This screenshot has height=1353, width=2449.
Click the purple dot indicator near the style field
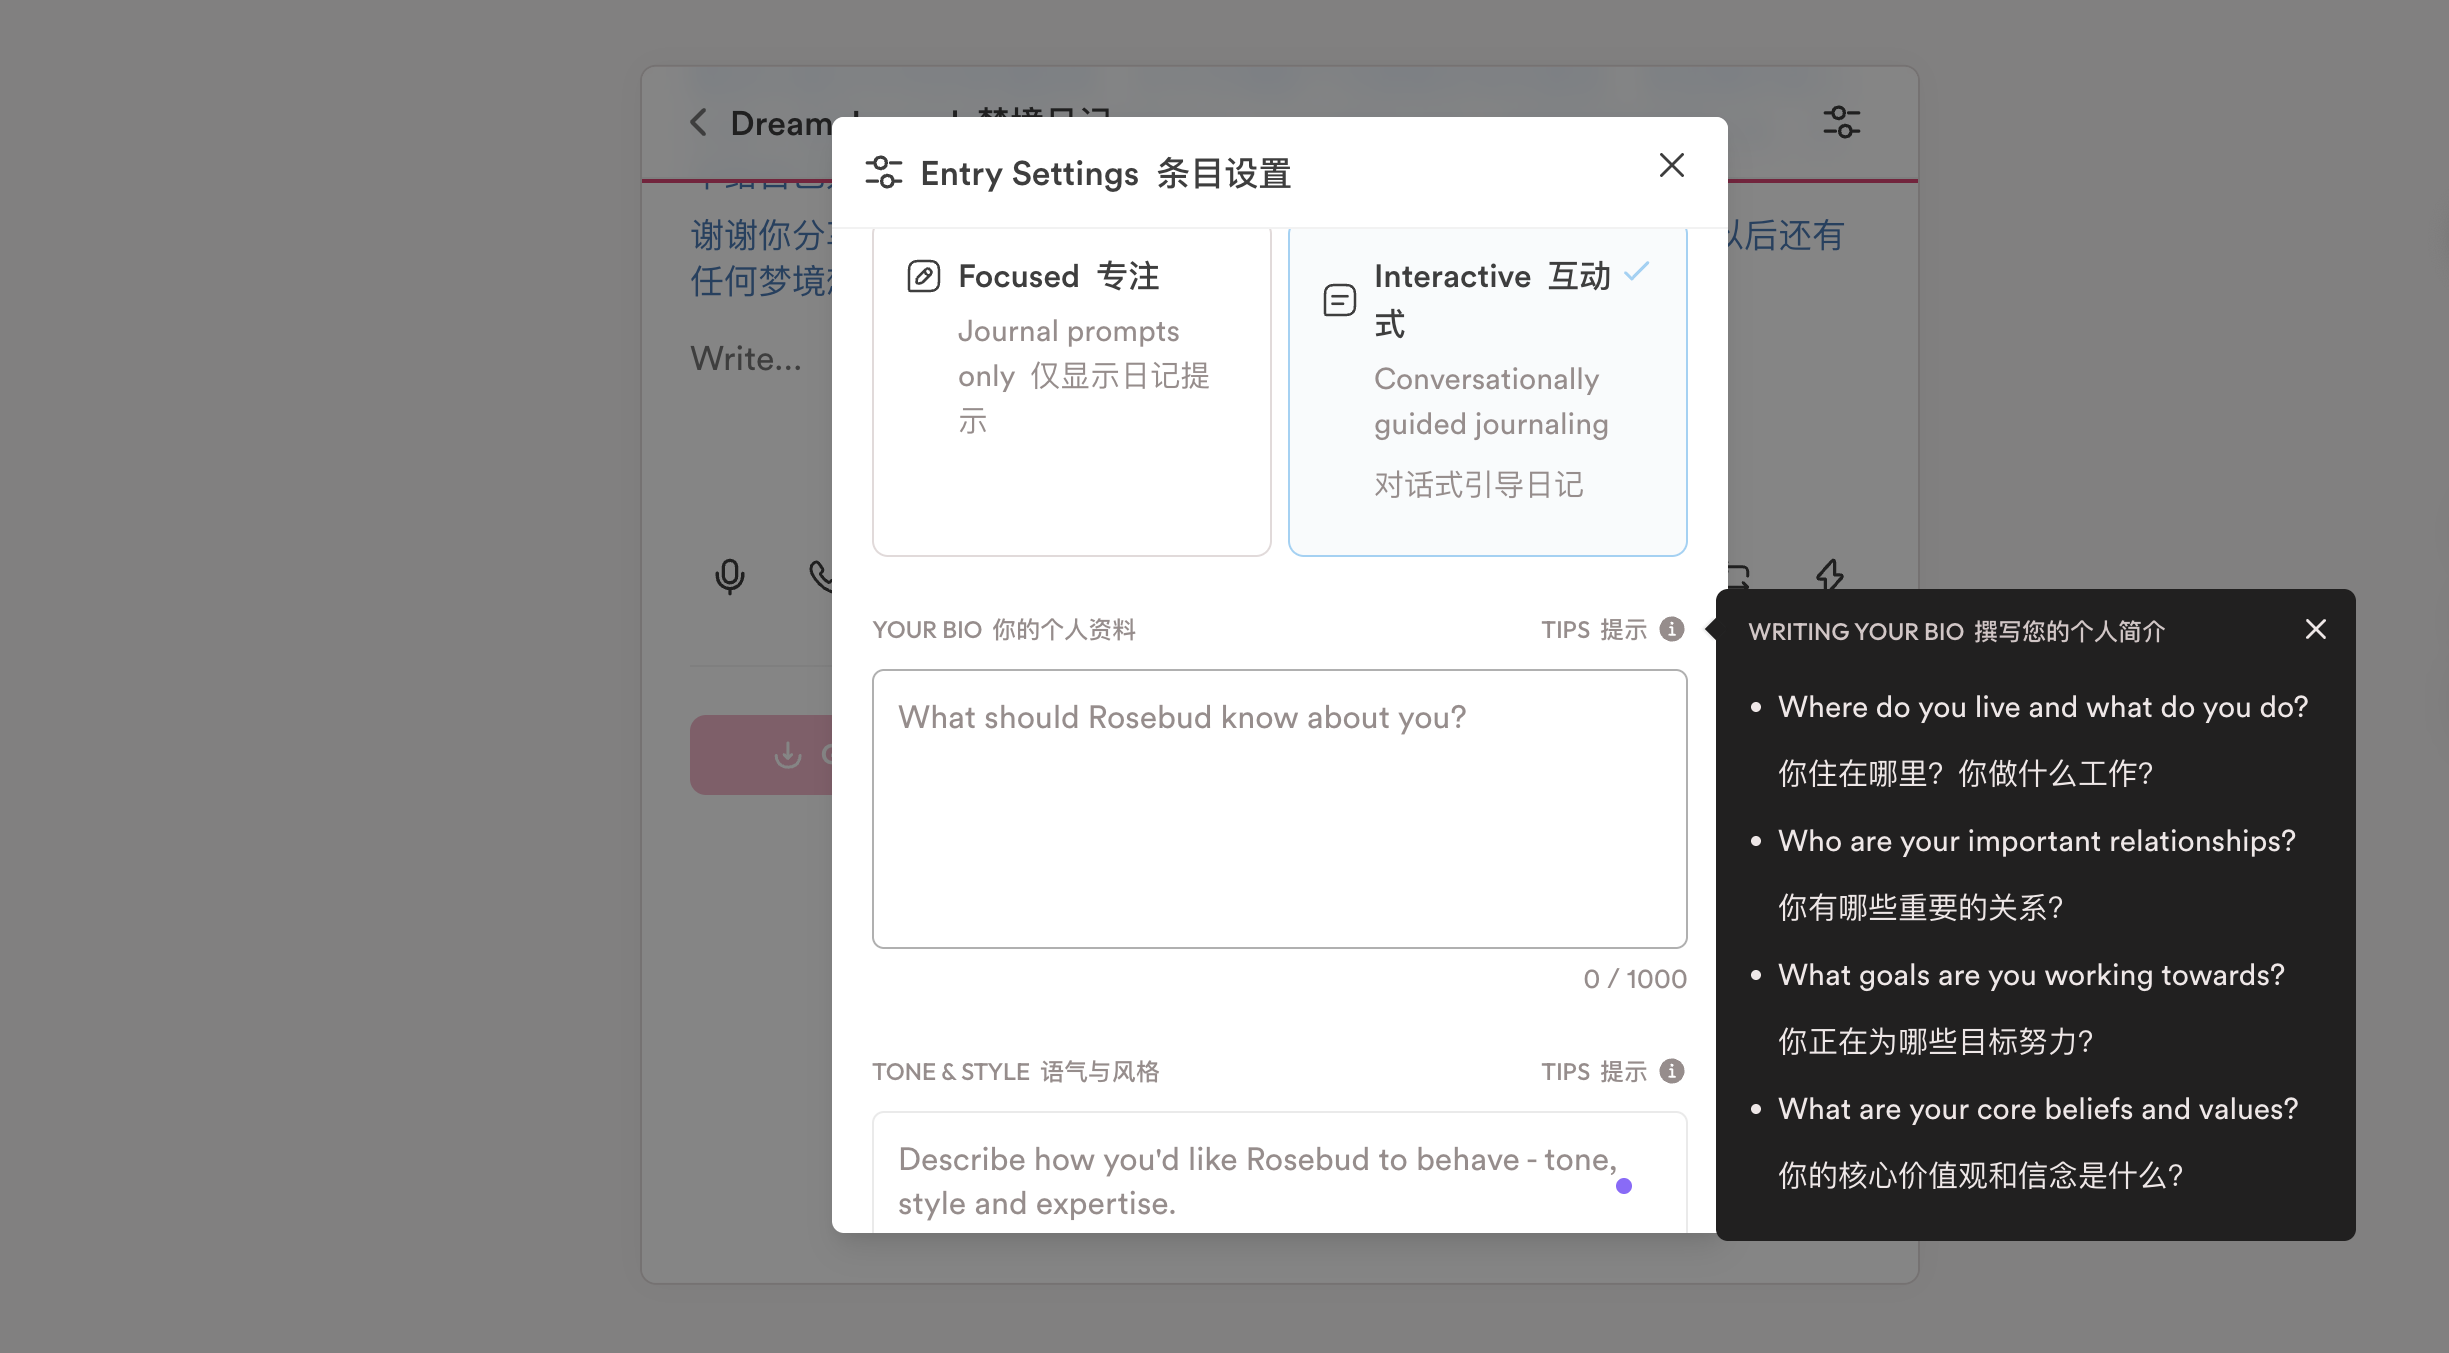pos(1624,1186)
